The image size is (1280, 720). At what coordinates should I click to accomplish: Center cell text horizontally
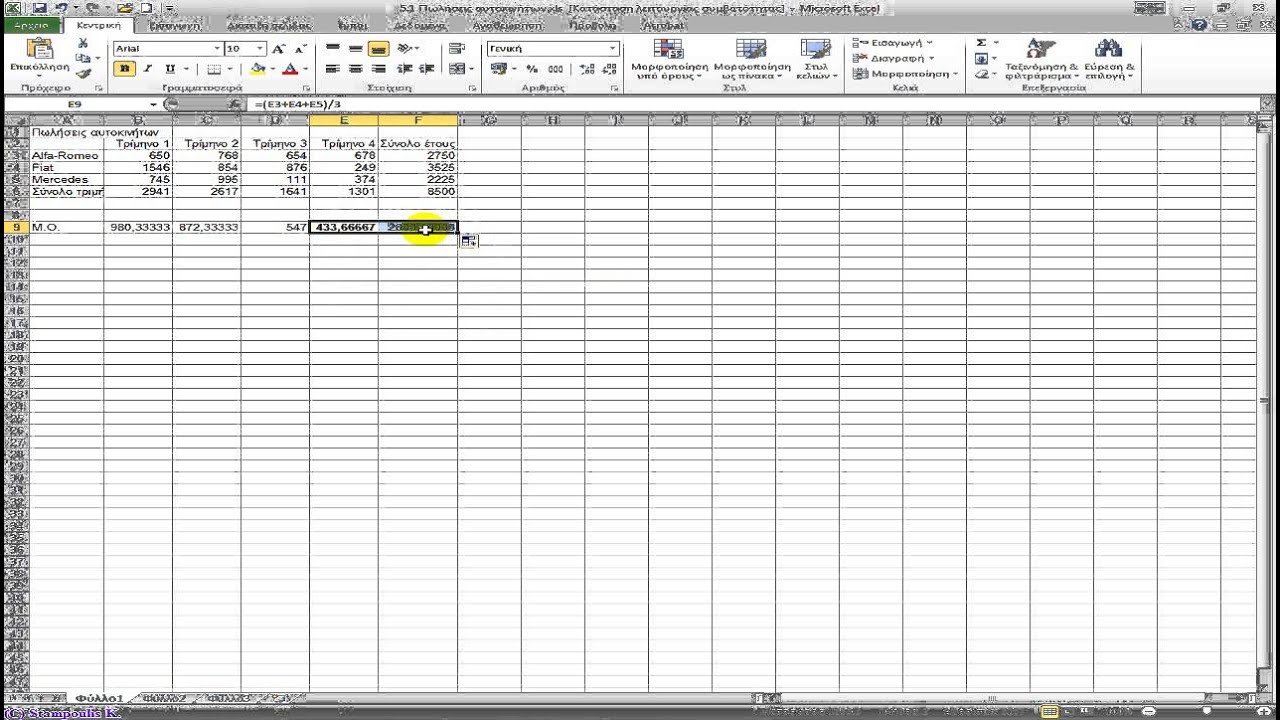tap(355, 69)
